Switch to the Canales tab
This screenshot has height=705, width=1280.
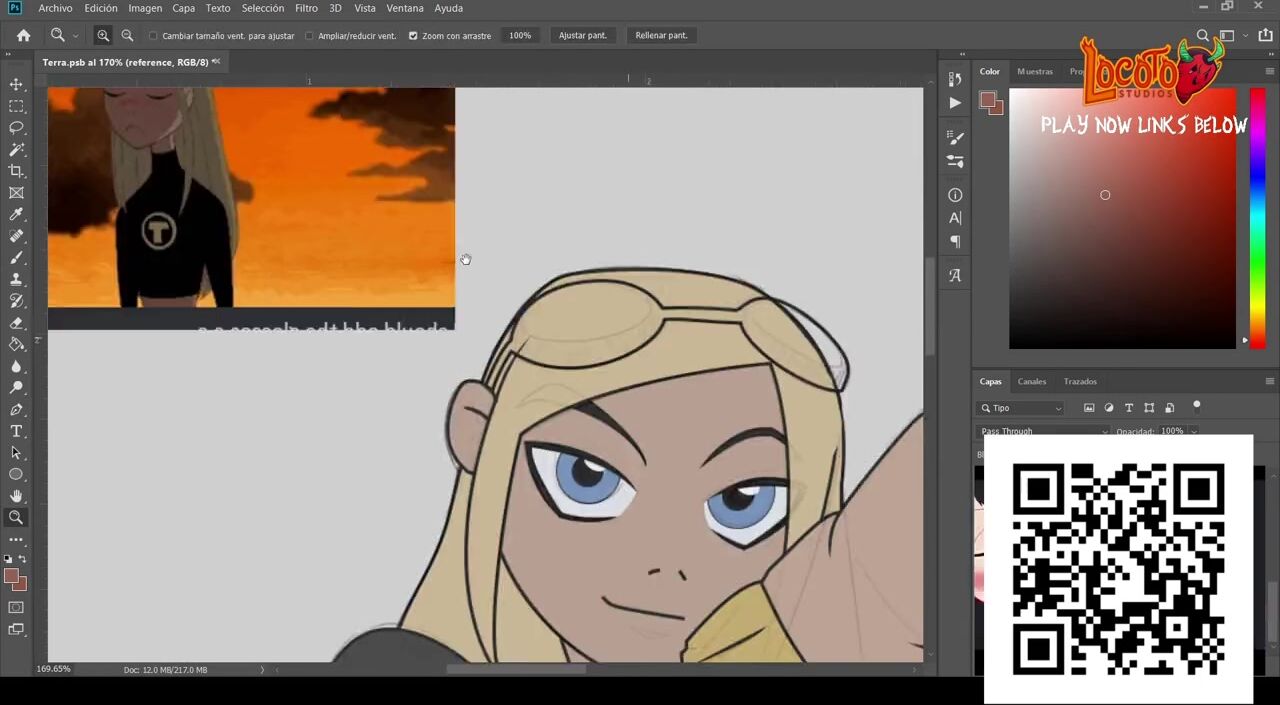coord(1032,381)
